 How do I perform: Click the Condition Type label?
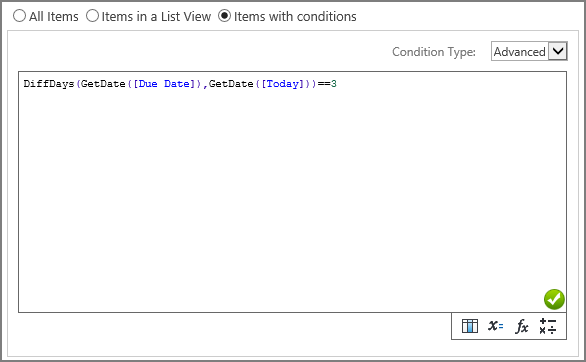point(434,52)
